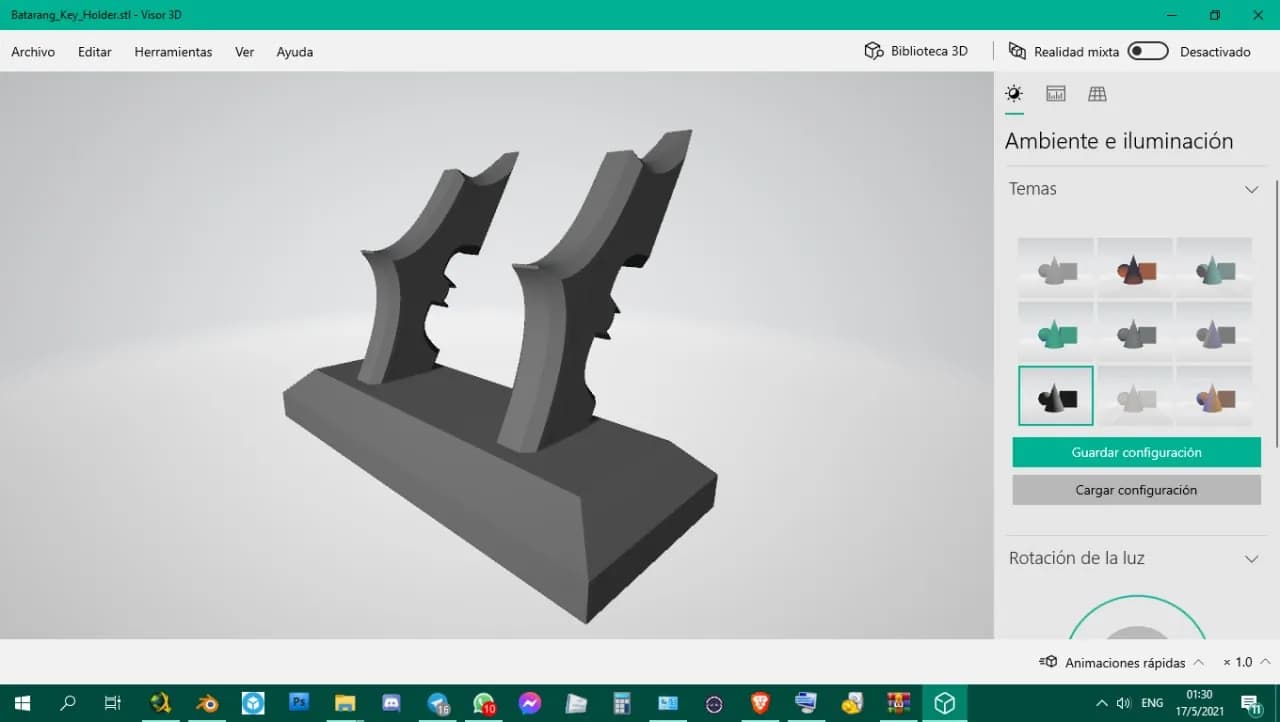Show hidden system tray icons
Image resolution: width=1280 pixels, height=722 pixels.
[x=1102, y=703]
